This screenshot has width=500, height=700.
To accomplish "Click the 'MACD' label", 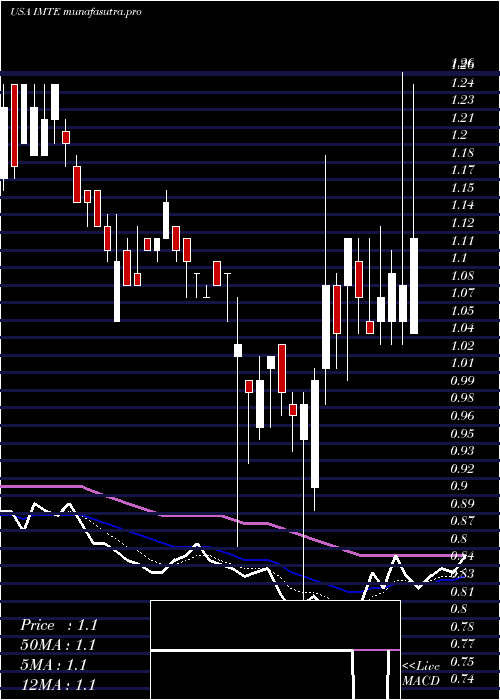I will (x=421, y=681).
